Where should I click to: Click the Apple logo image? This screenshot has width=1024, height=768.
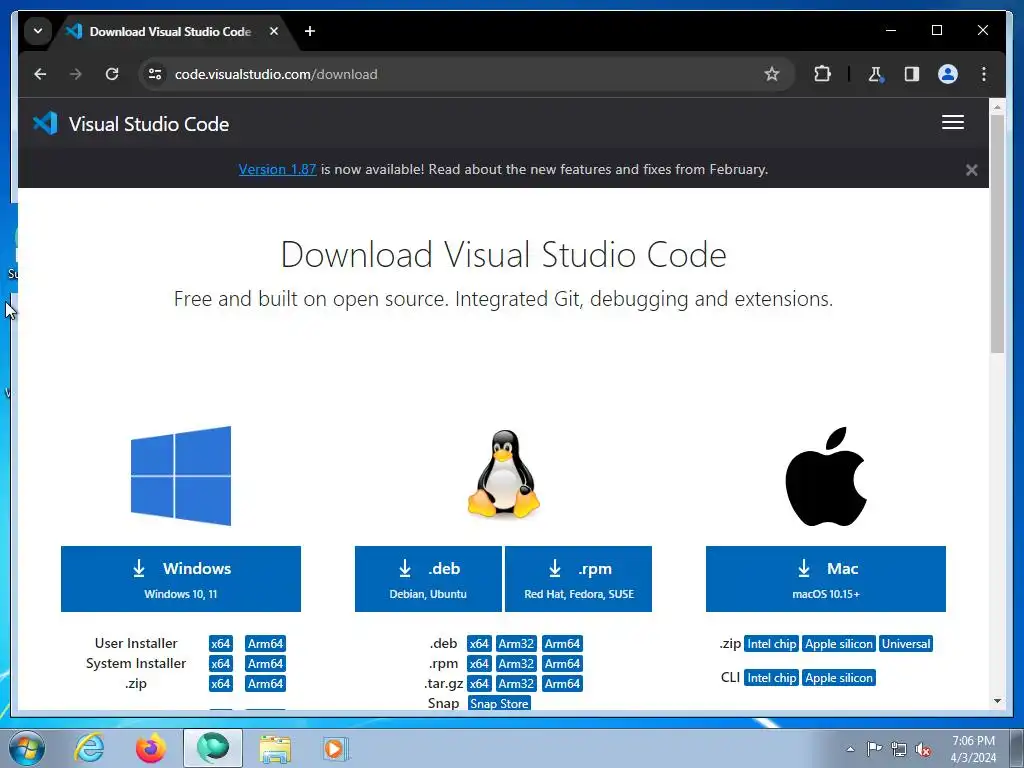coord(826,477)
